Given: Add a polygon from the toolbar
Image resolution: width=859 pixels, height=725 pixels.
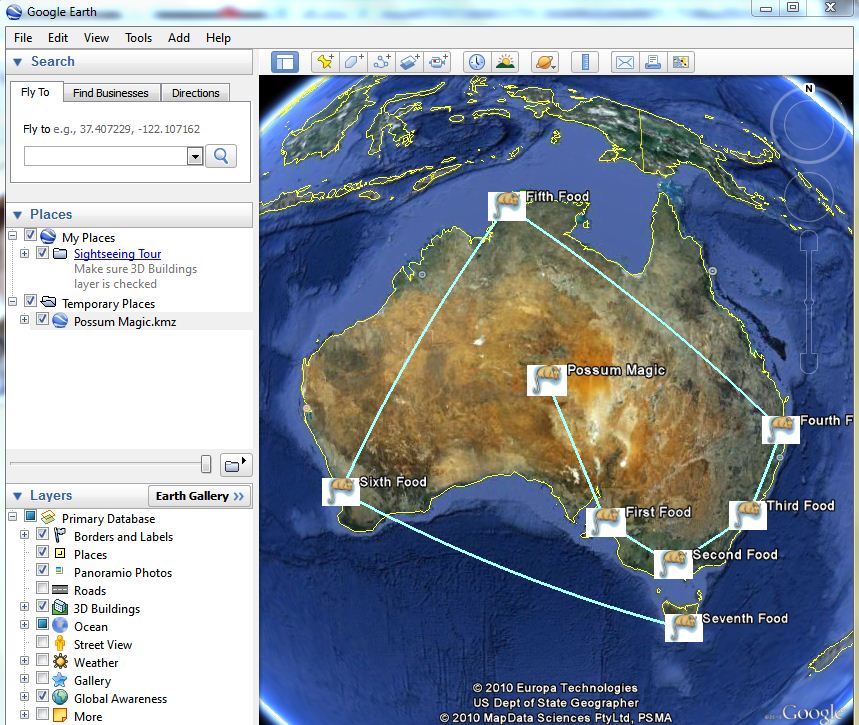Looking at the screenshot, I should point(353,62).
